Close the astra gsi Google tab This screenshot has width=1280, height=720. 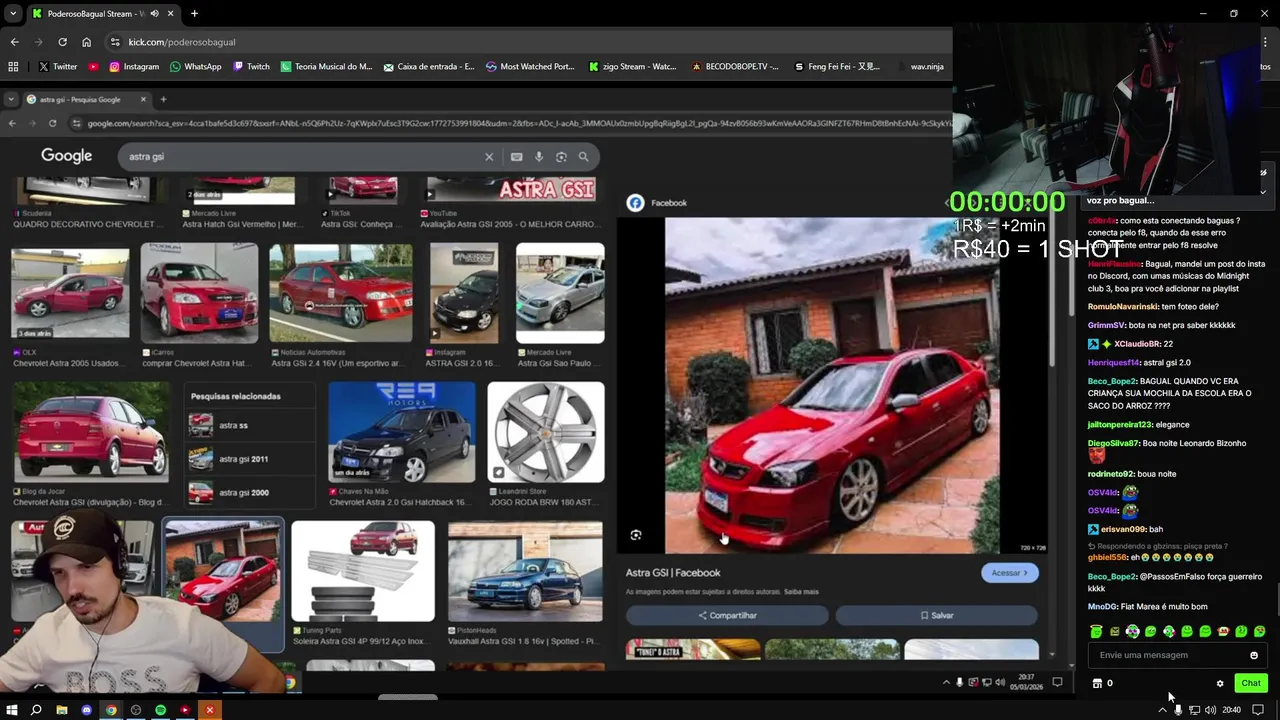point(143,99)
